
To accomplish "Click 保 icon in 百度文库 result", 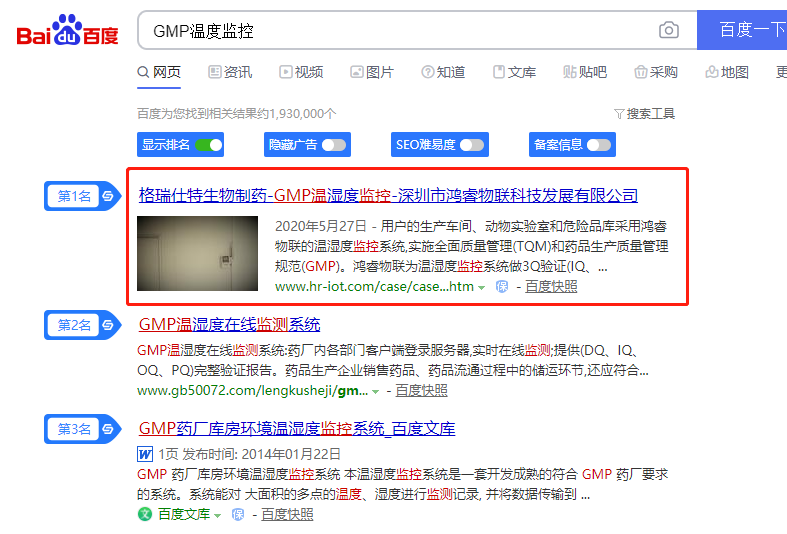I will [238, 514].
